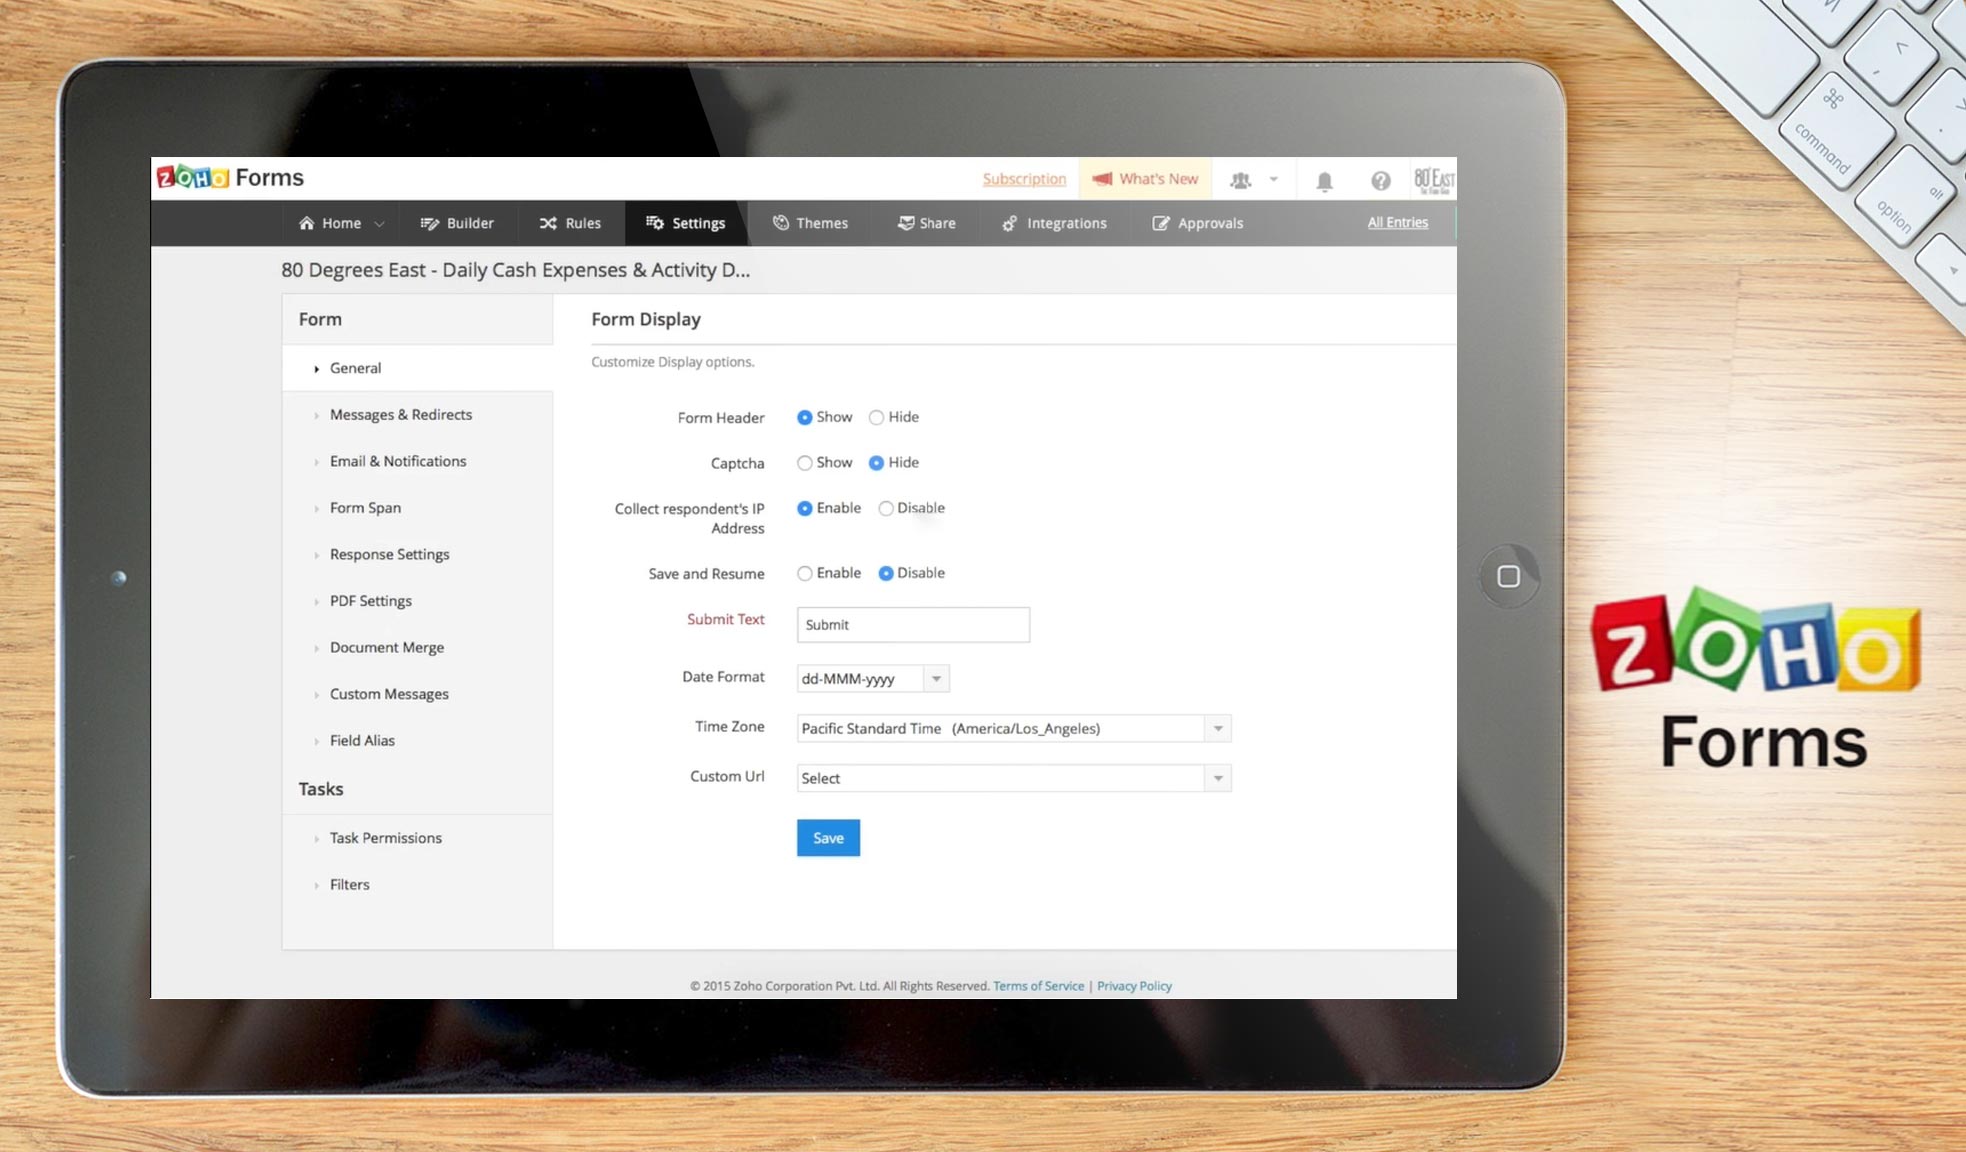Go to the Integrations tab
Image resolution: width=1966 pixels, height=1152 pixels.
(1054, 223)
